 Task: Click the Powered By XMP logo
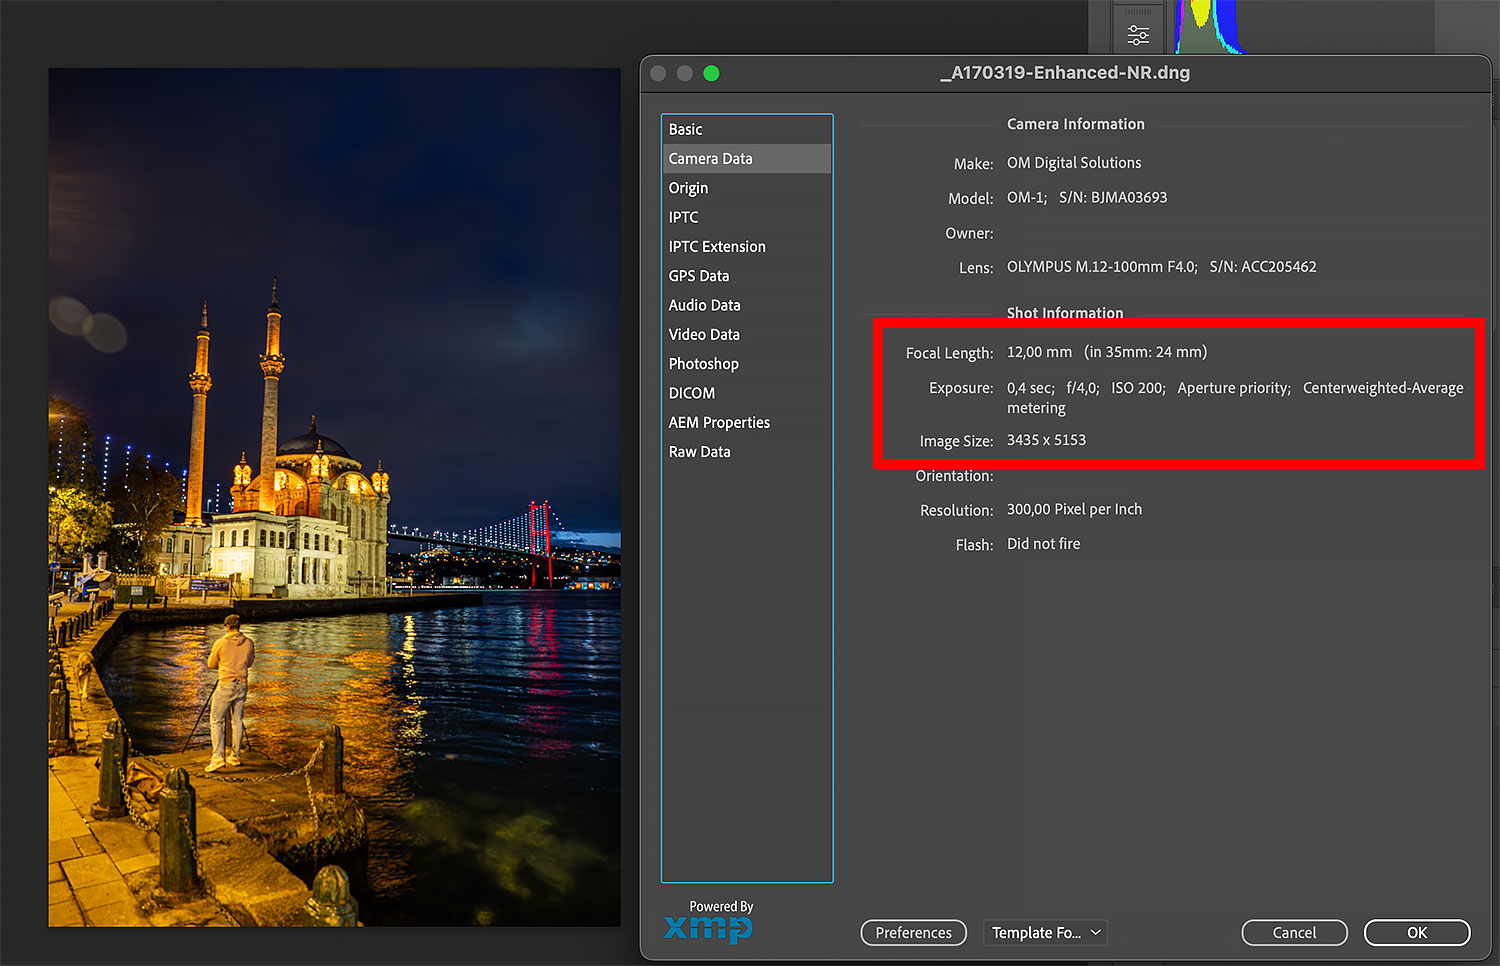click(x=709, y=922)
